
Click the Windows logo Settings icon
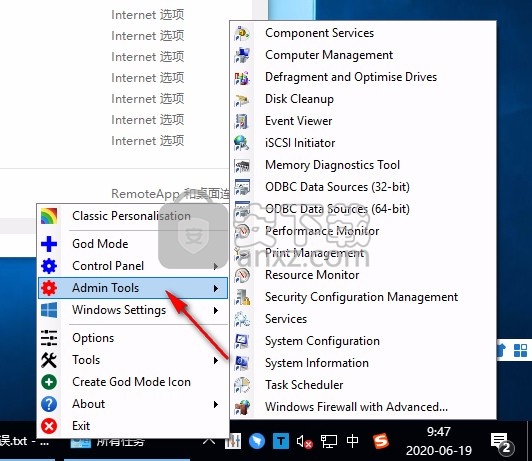click(49, 310)
